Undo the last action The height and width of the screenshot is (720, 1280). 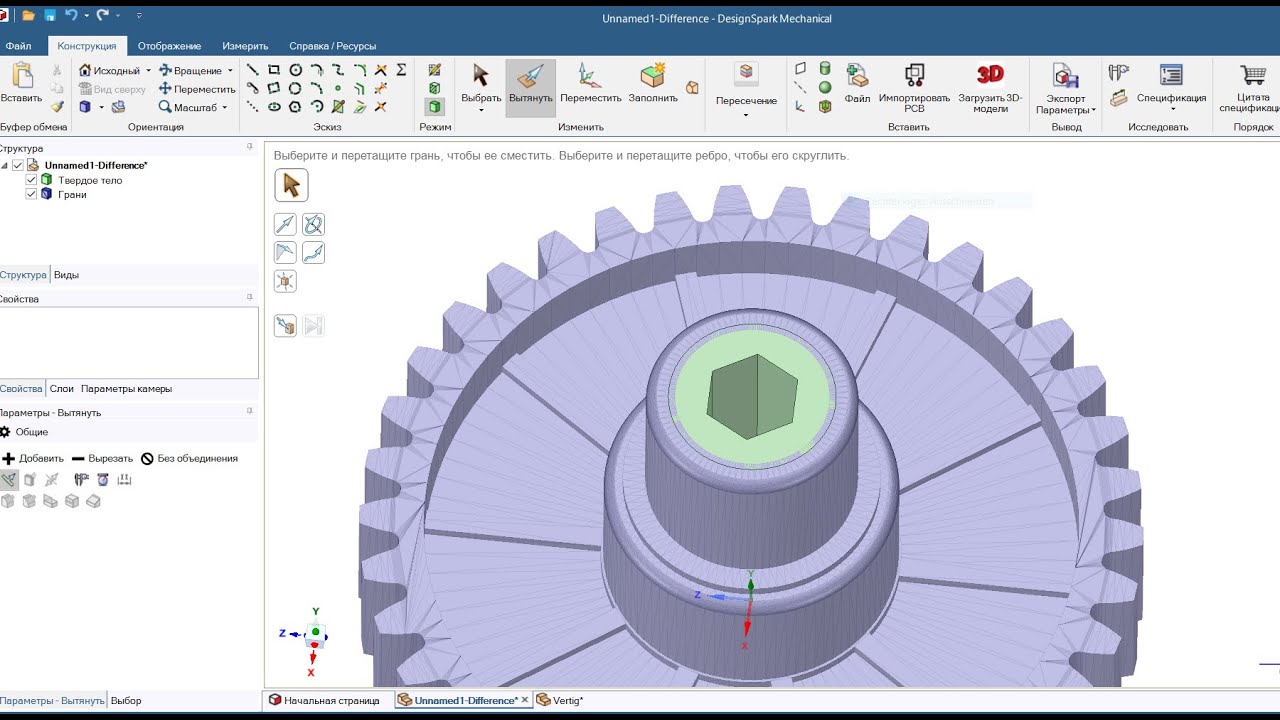(x=71, y=16)
